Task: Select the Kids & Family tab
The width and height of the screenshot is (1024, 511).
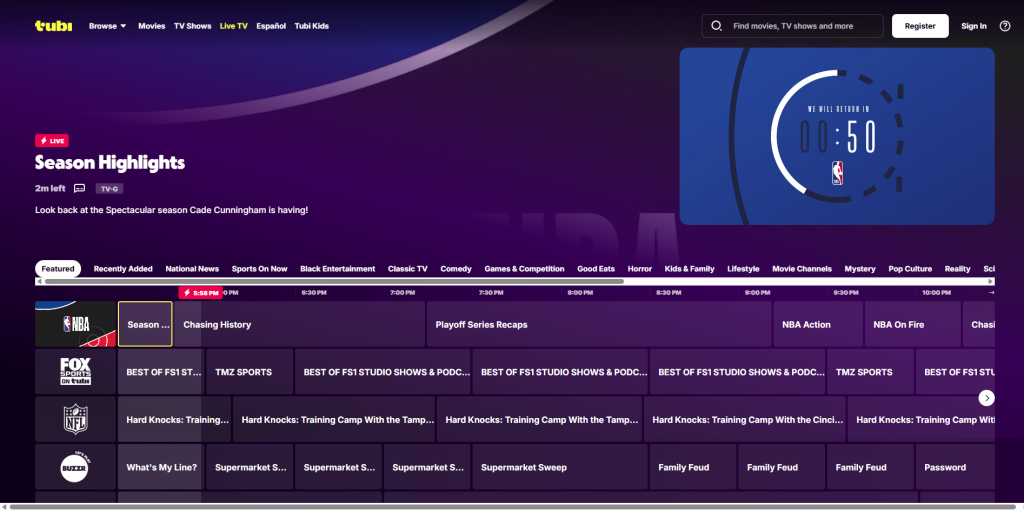Action: pos(690,269)
